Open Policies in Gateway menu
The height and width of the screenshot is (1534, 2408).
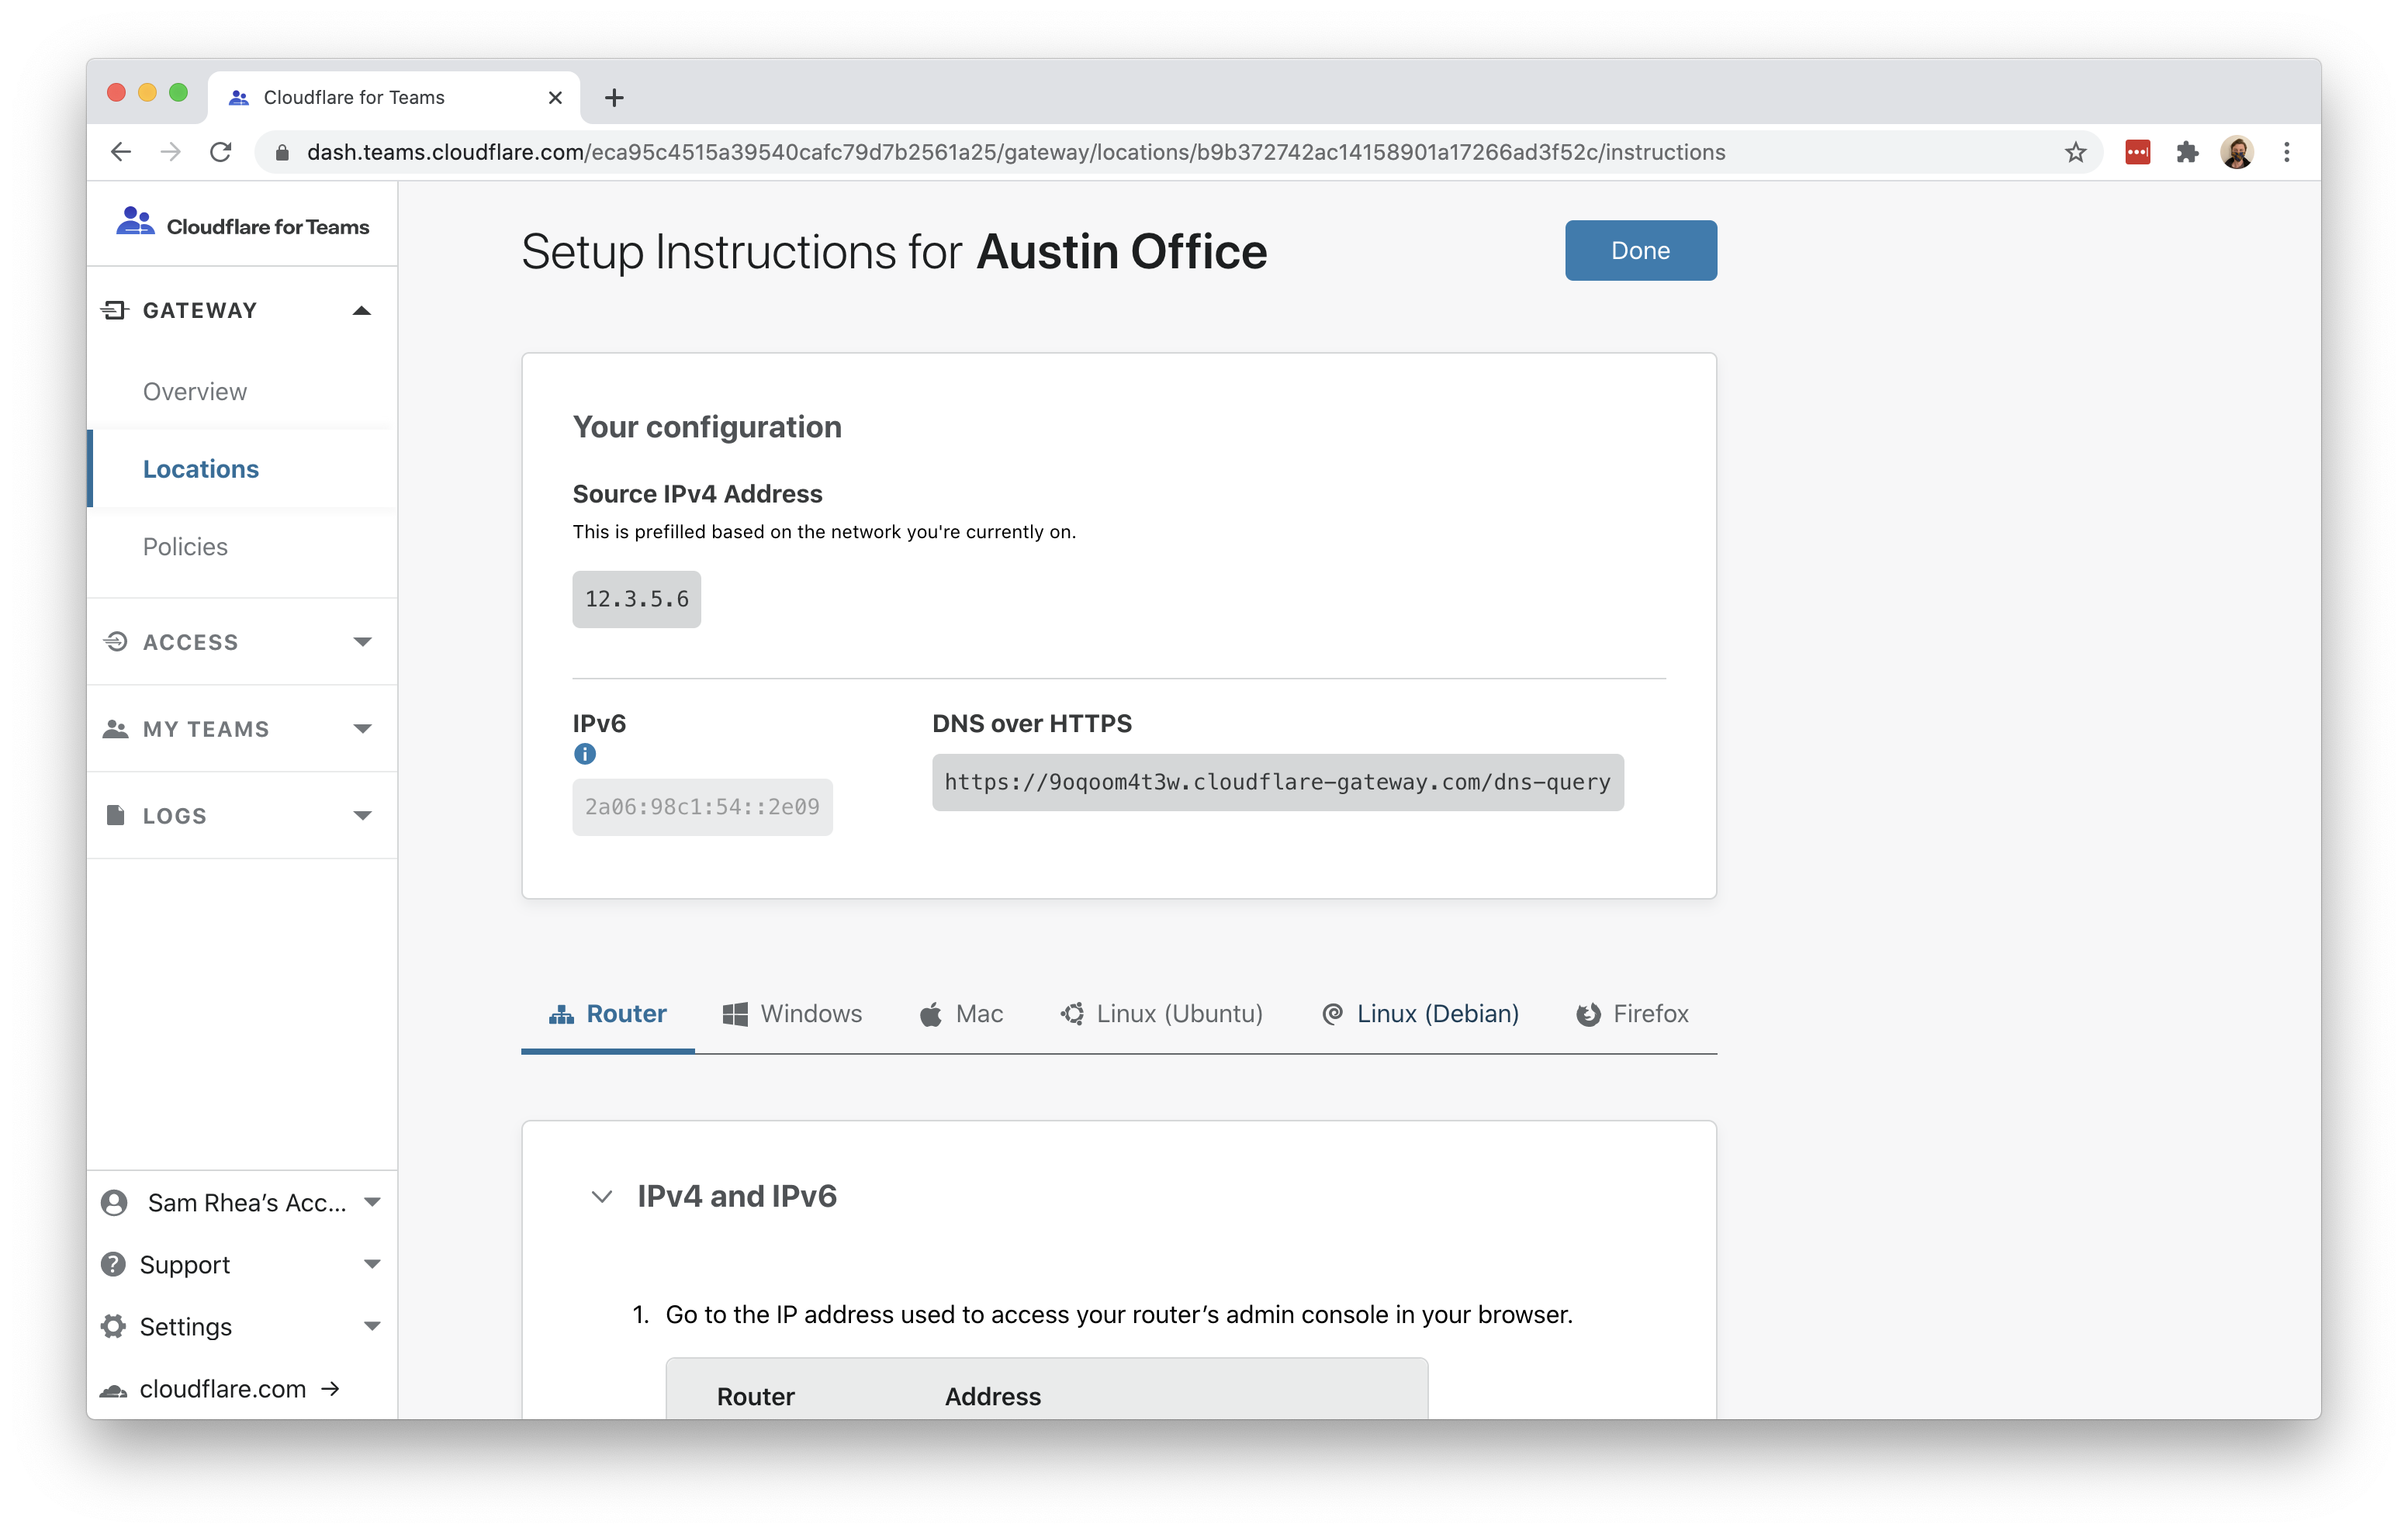click(x=185, y=547)
